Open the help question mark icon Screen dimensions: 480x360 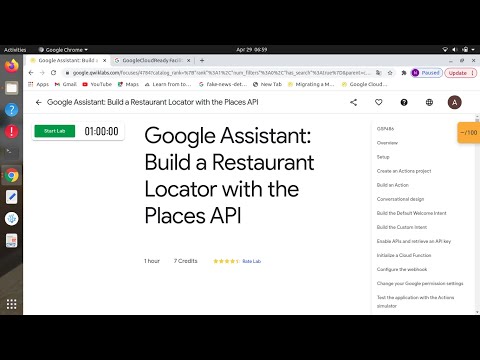tap(404, 102)
